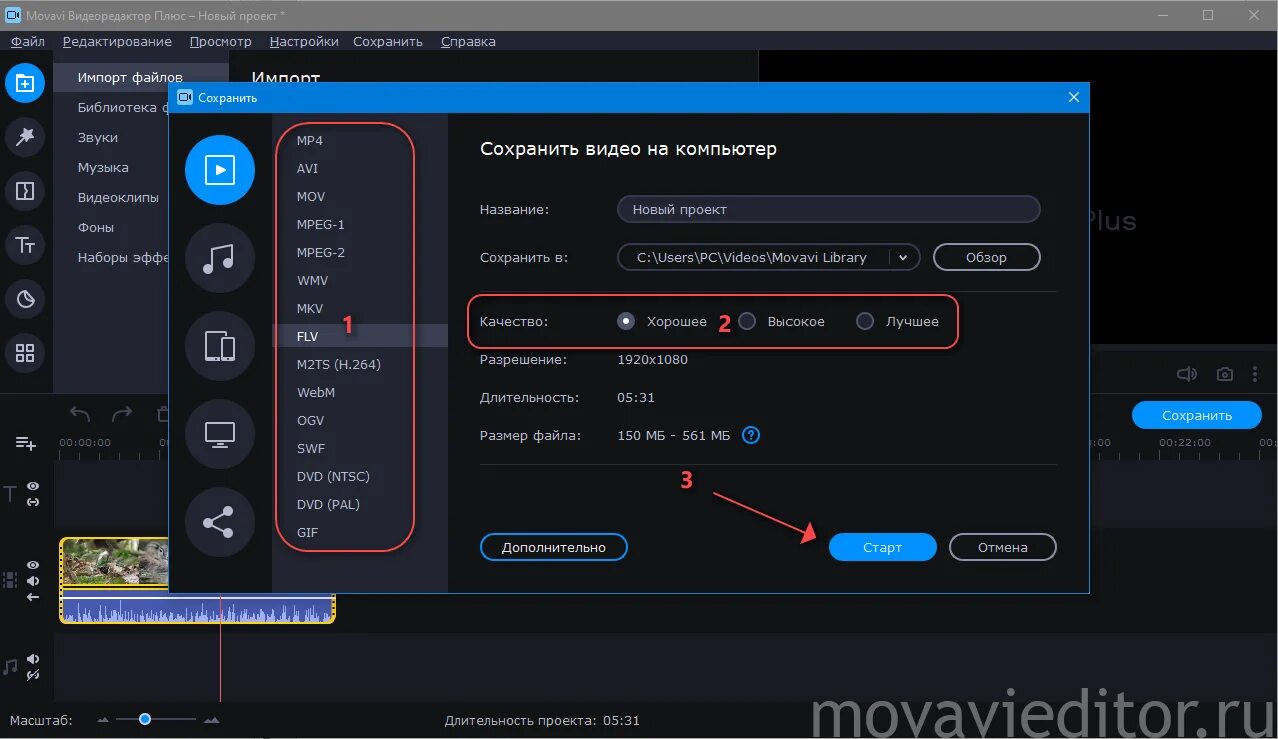The image size is (1278, 739).
Task: Select the Лучшее quality radio button
Action: pyautogui.click(x=865, y=321)
